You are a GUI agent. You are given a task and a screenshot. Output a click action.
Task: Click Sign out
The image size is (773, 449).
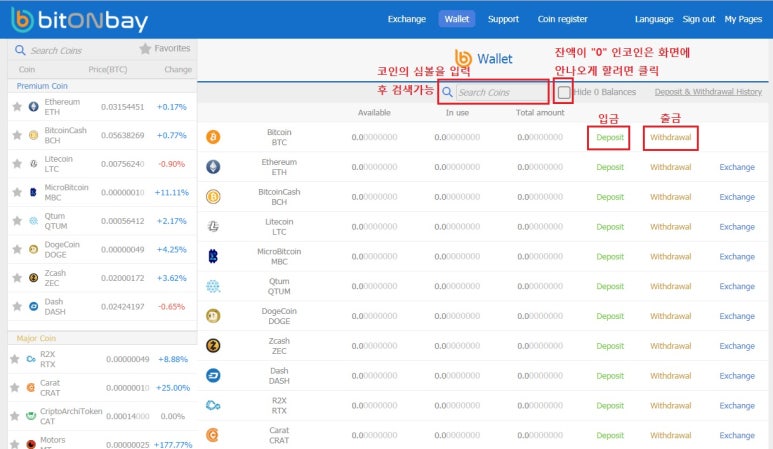tap(699, 19)
